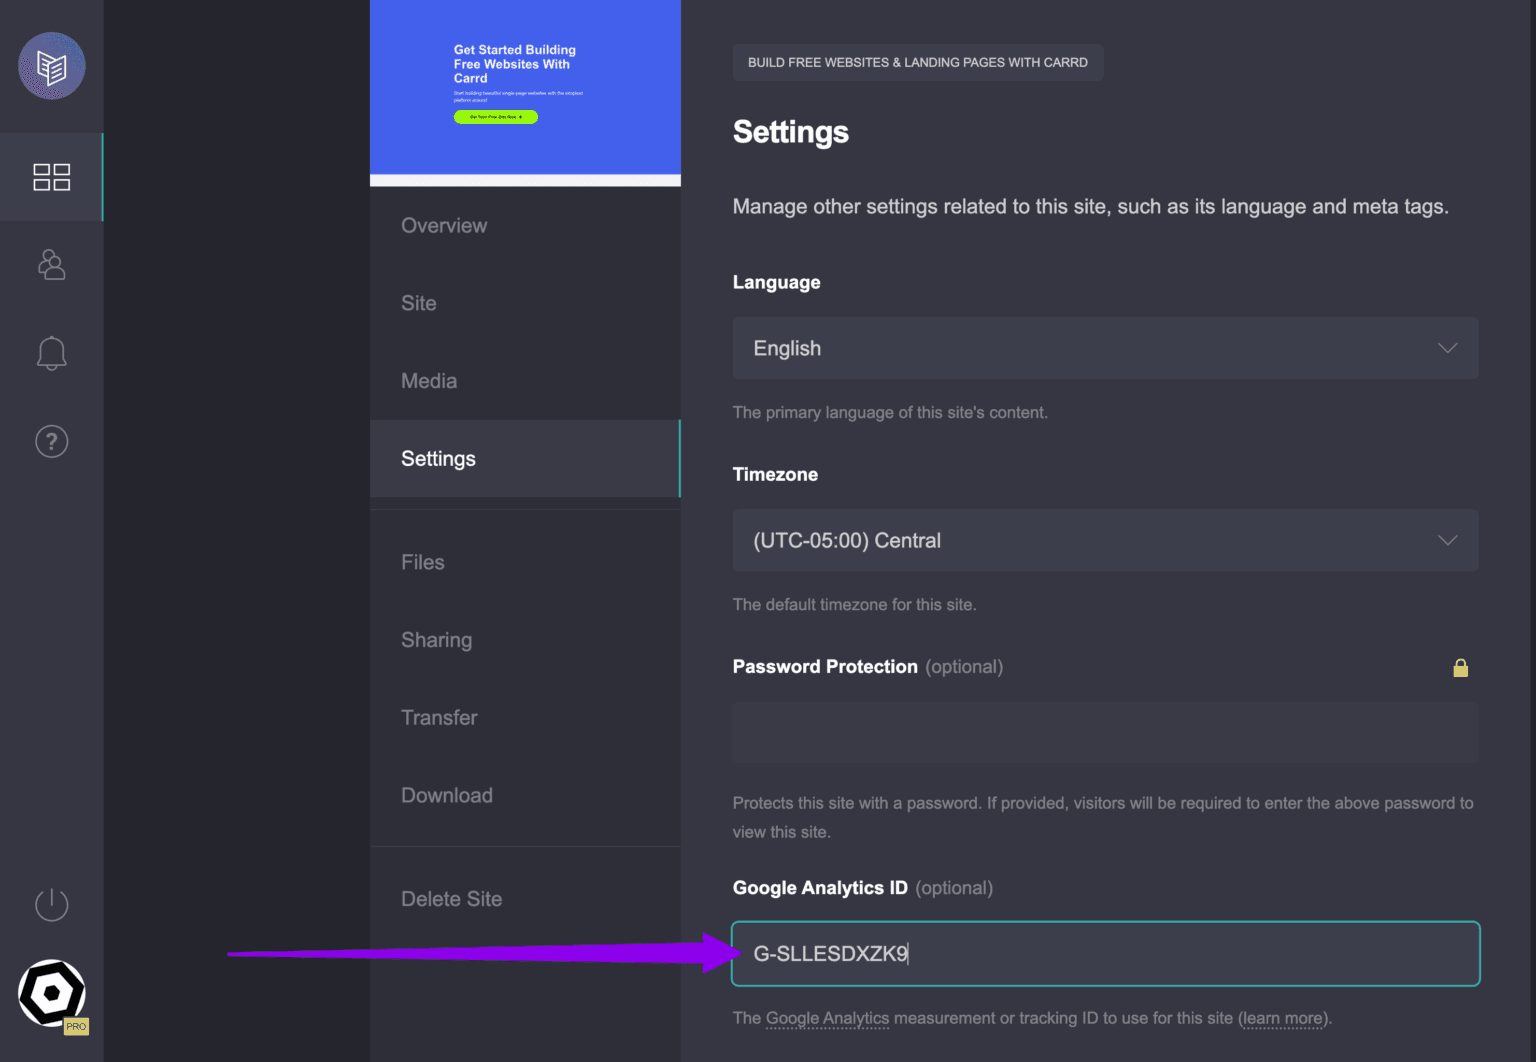The width and height of the screenshot is (1536, 1062).
Task: Click the Carrd logo icon
Action: (52, 66)
